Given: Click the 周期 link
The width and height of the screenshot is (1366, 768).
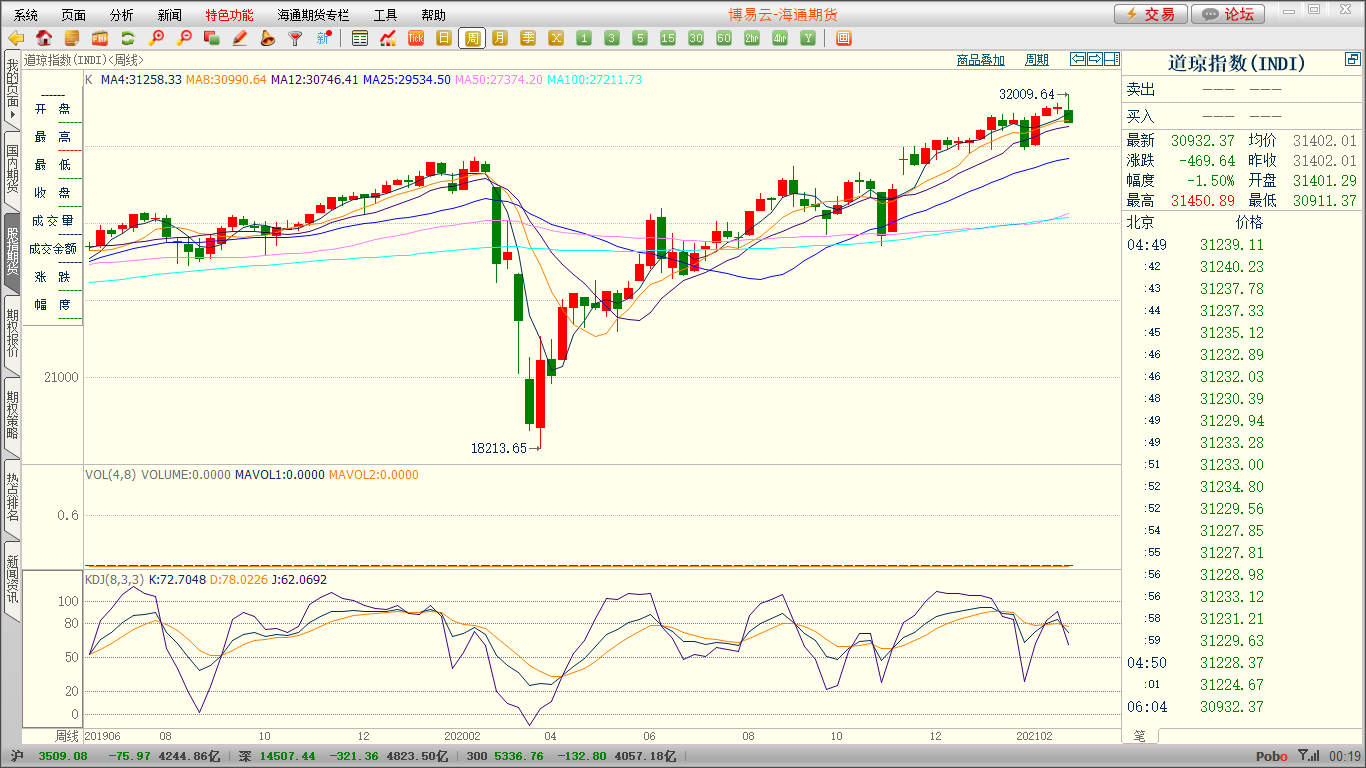Looking at the screenshot, I should coord(1037,60).
